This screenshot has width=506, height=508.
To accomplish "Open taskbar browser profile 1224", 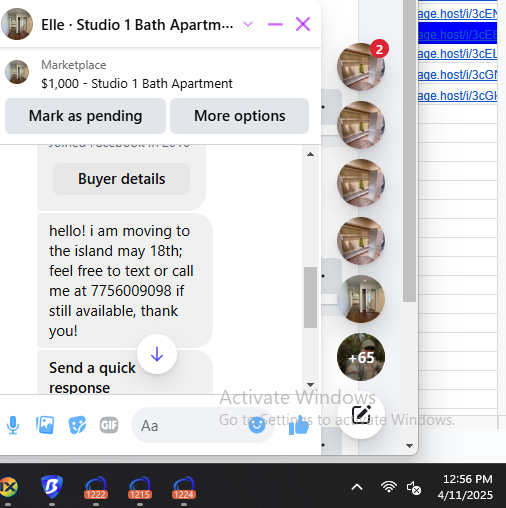I will click(184, 488).
